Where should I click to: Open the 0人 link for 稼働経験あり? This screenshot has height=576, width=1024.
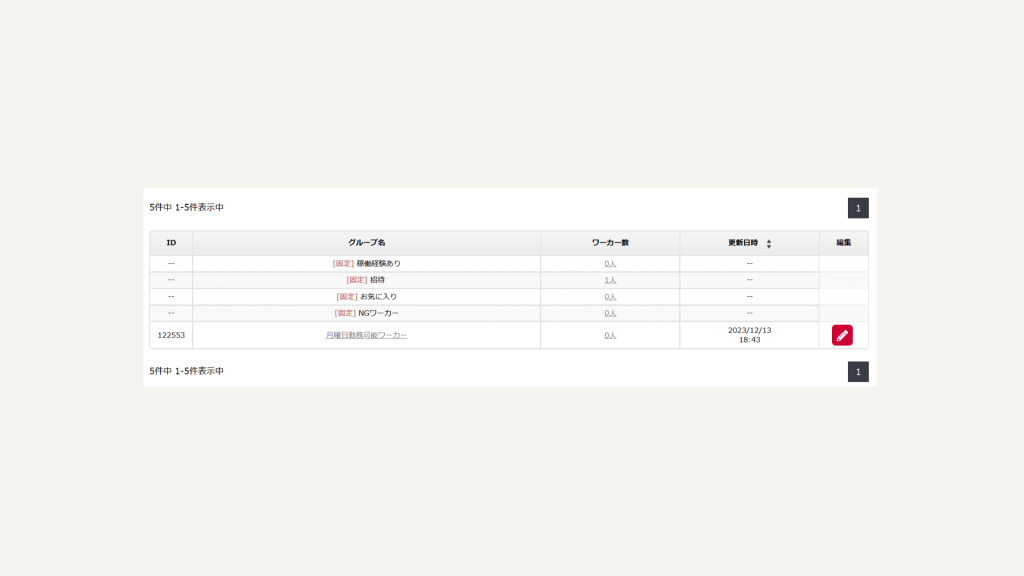[610, 264]
